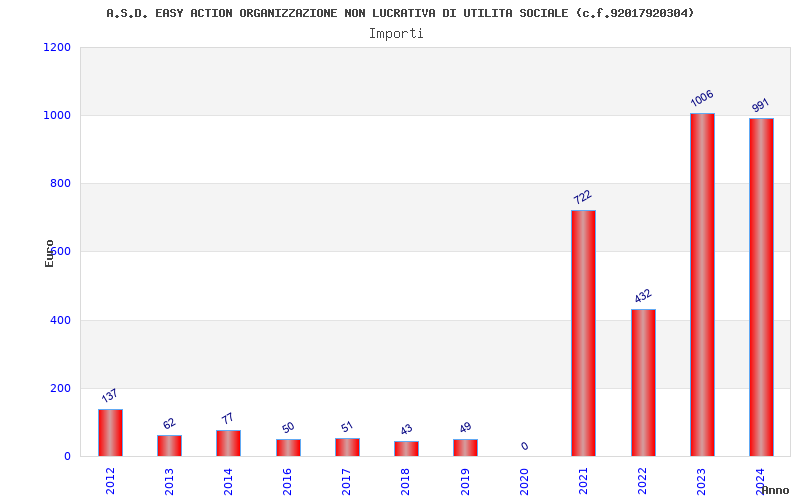Click the 400 y-axis tick label
This screenshot has width=800, height=500.
pyautogui.click(x=60, y=320)
